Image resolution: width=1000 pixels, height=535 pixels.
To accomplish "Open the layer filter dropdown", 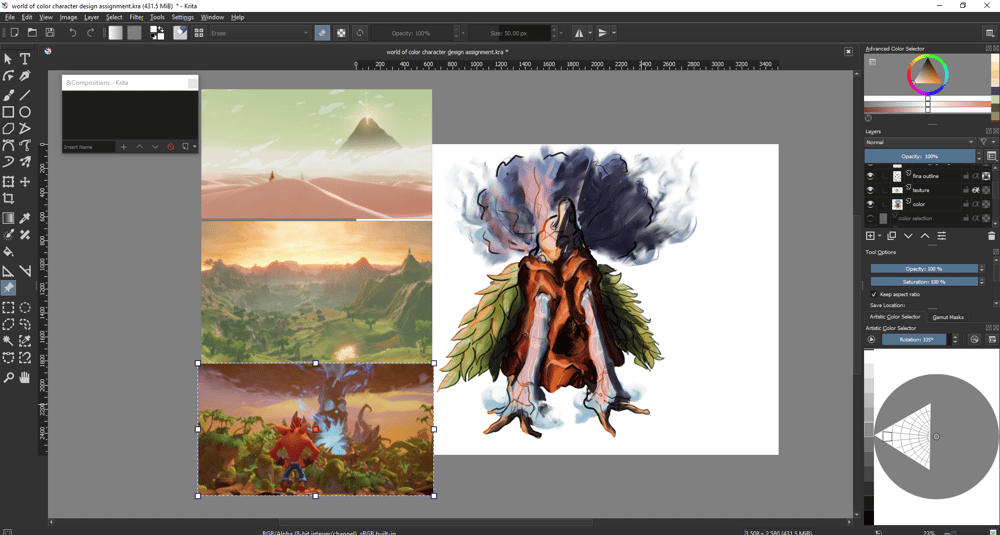I will [987, 142].
